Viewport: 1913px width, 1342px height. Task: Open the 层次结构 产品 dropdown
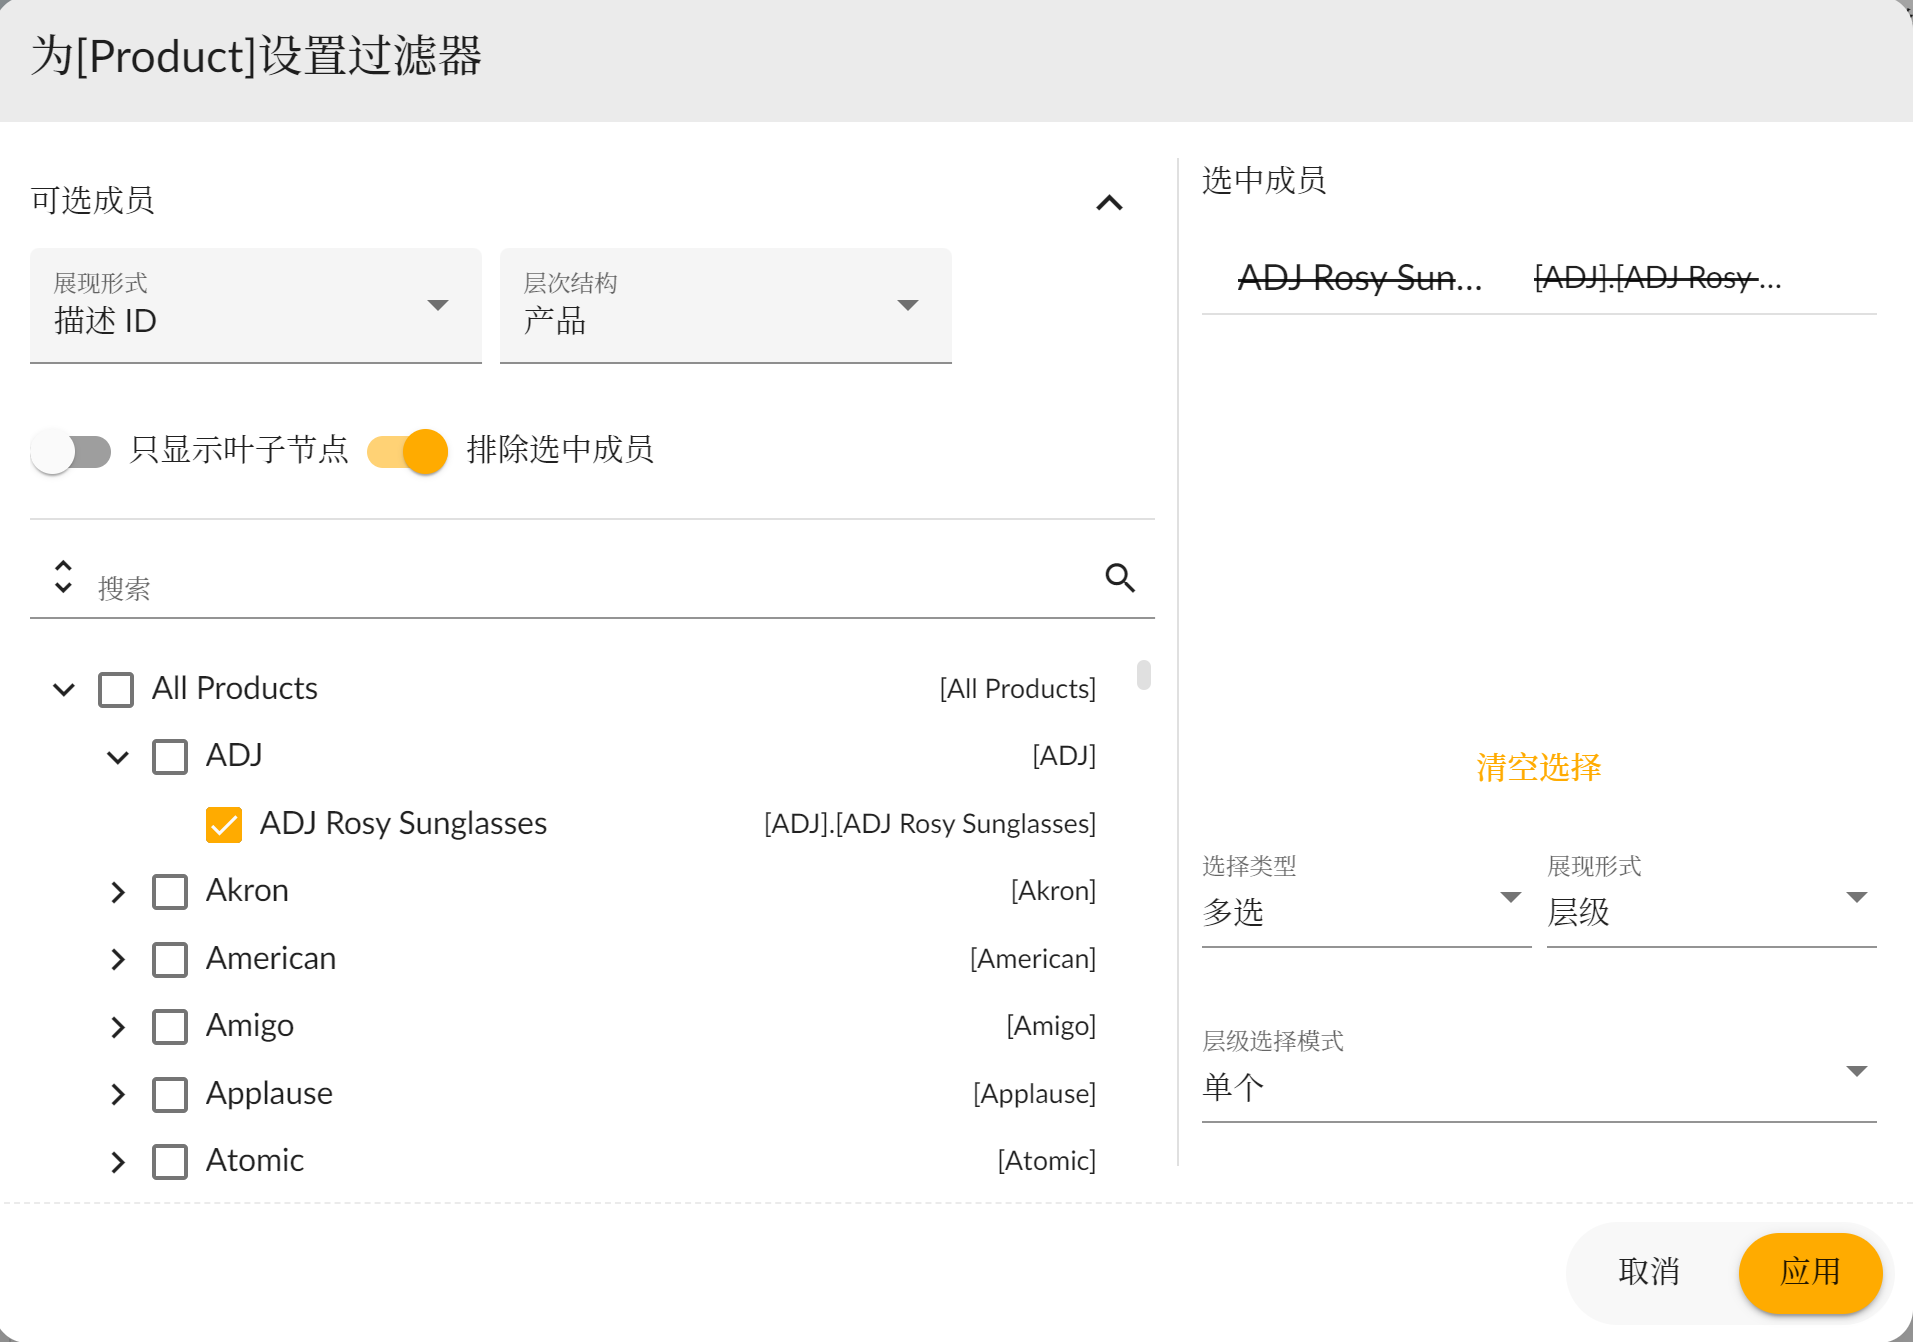pyautogui.click(x=725, y=306)
